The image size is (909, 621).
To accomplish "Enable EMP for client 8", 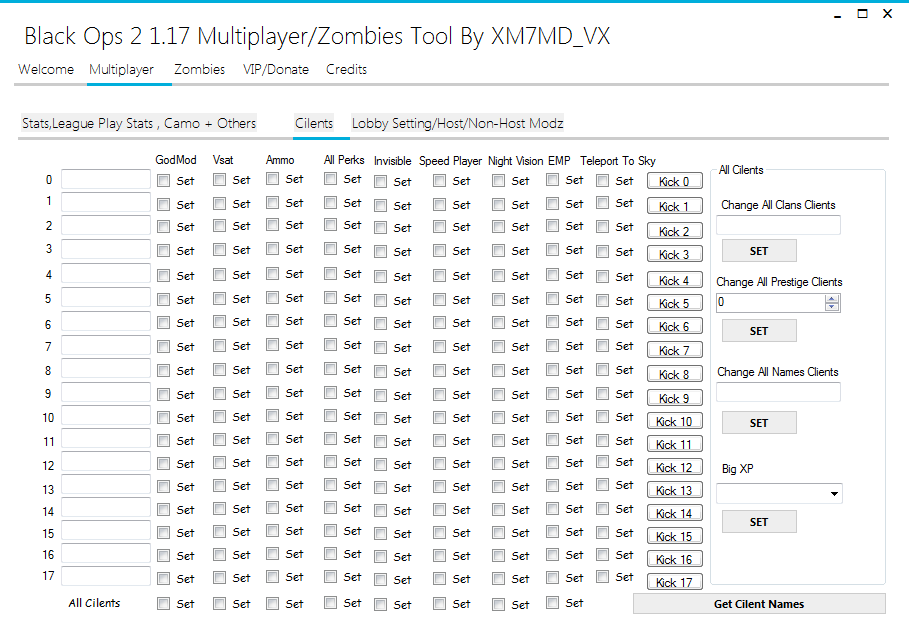I will click(x=552, y=370).
